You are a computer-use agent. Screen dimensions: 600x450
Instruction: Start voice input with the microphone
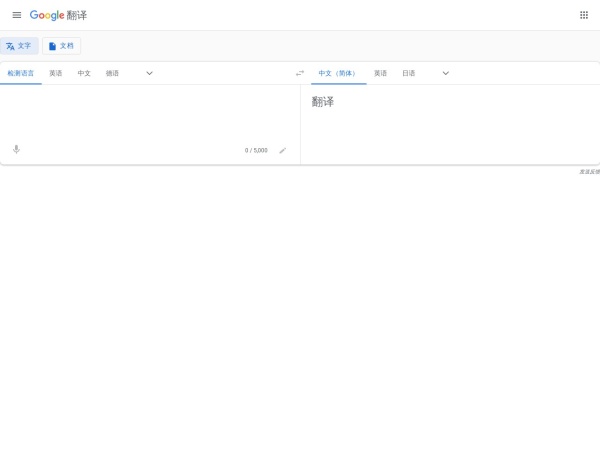16,150
